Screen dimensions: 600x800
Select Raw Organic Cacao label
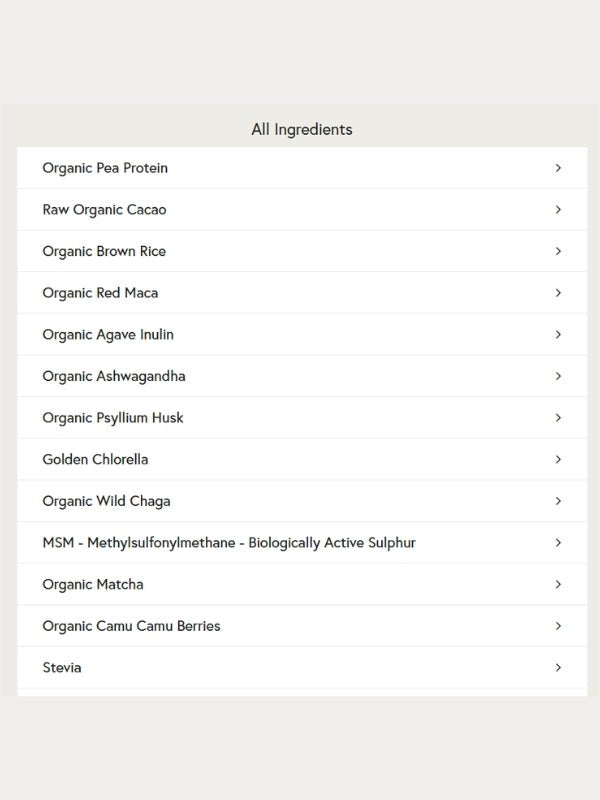[105, 210]
